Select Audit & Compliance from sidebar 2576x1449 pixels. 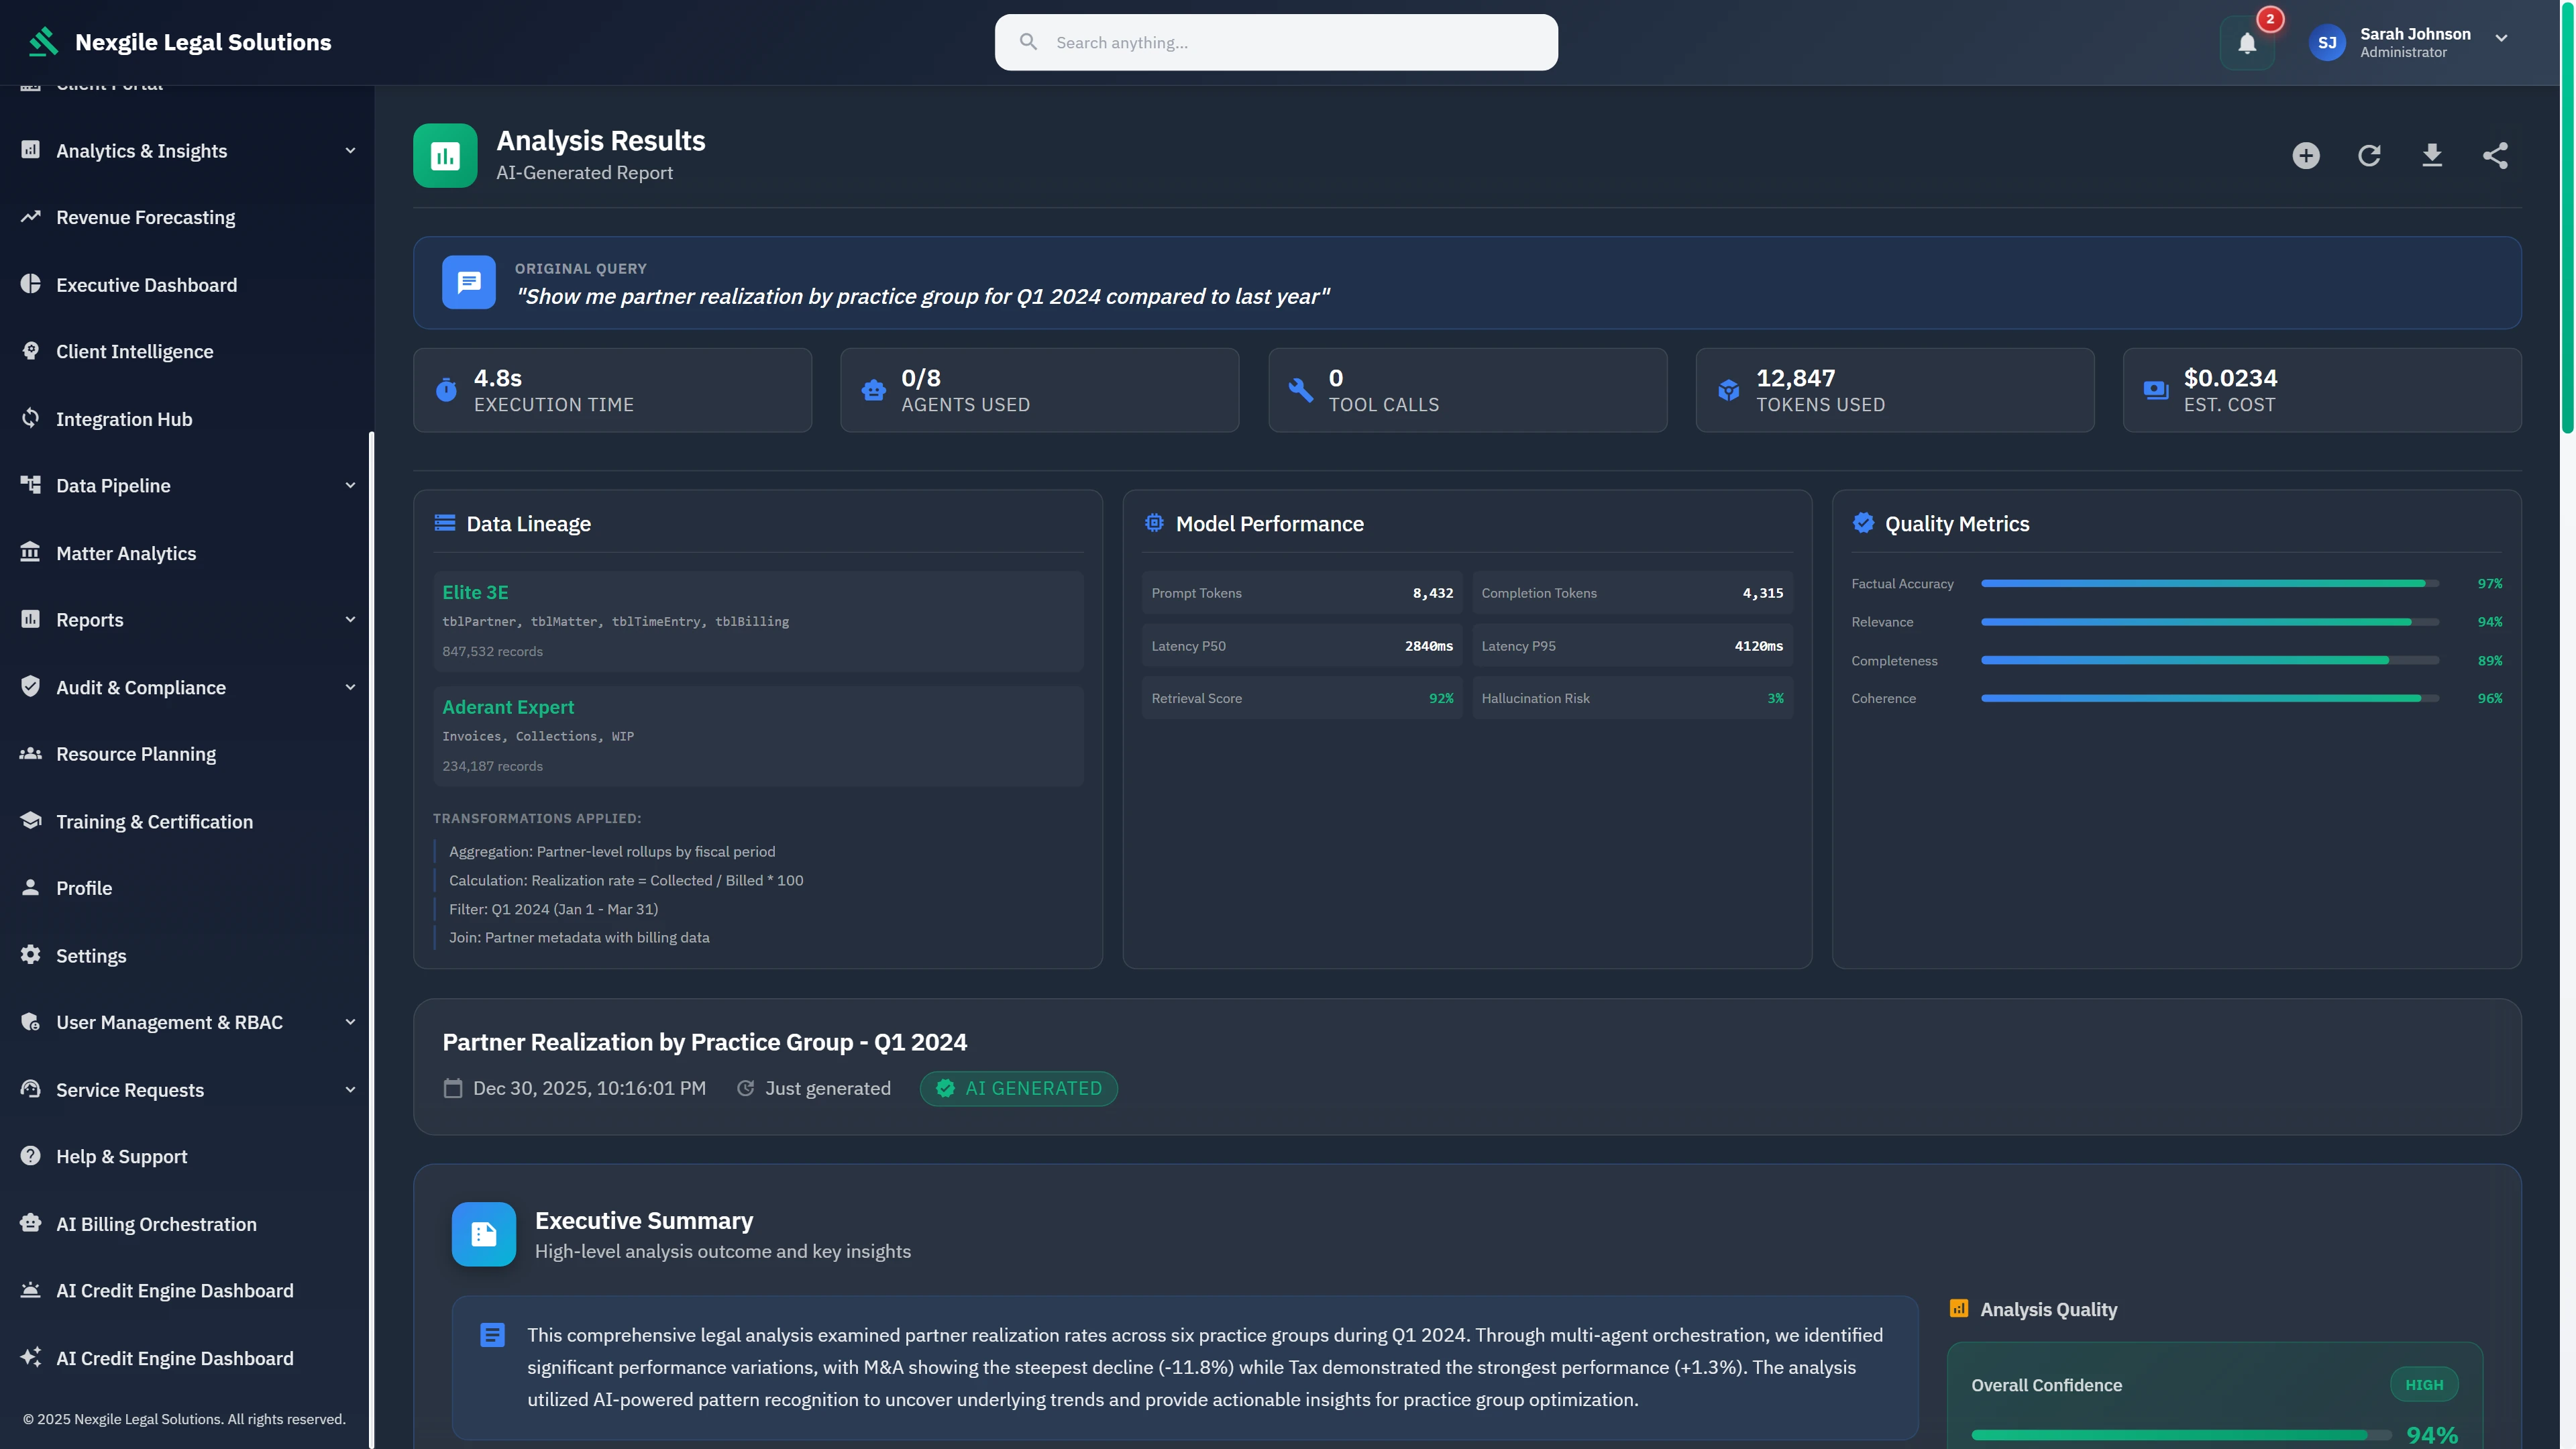pyautogui.click(x=142, y=686)
